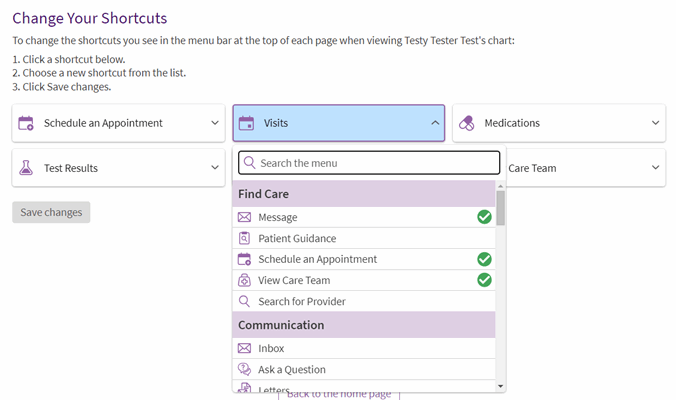Viewport: 676px width, 400px height.
Task: Click the Inbox envelope icon
Action: pos(244,348)
